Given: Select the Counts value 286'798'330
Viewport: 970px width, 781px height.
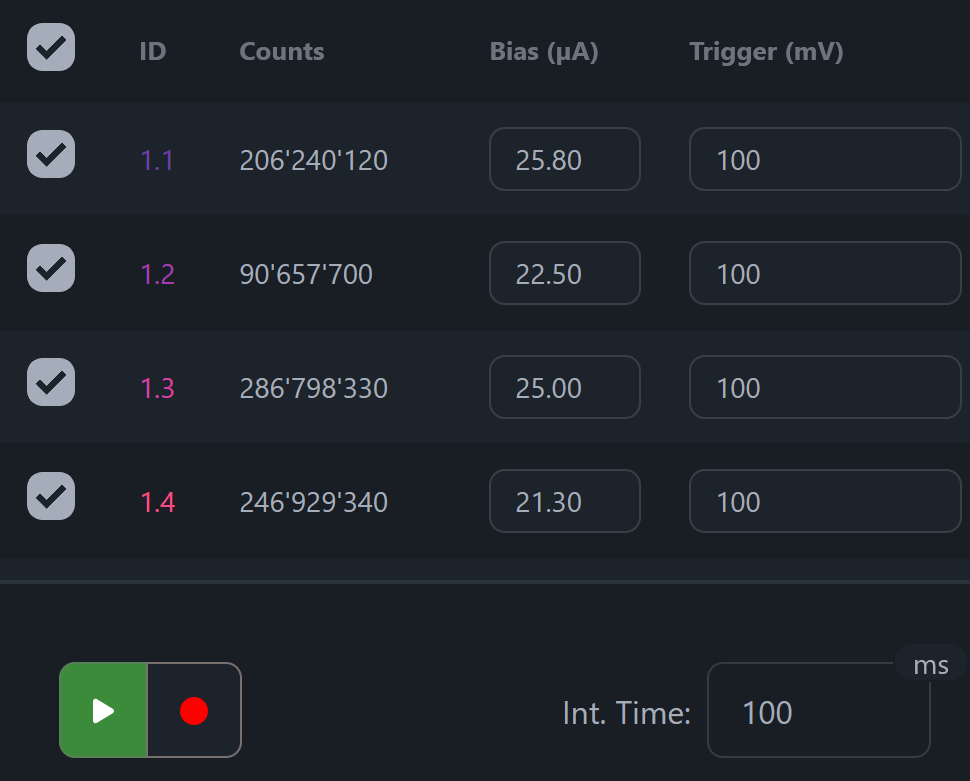Looking at the screenshot, I should [313, 388].
